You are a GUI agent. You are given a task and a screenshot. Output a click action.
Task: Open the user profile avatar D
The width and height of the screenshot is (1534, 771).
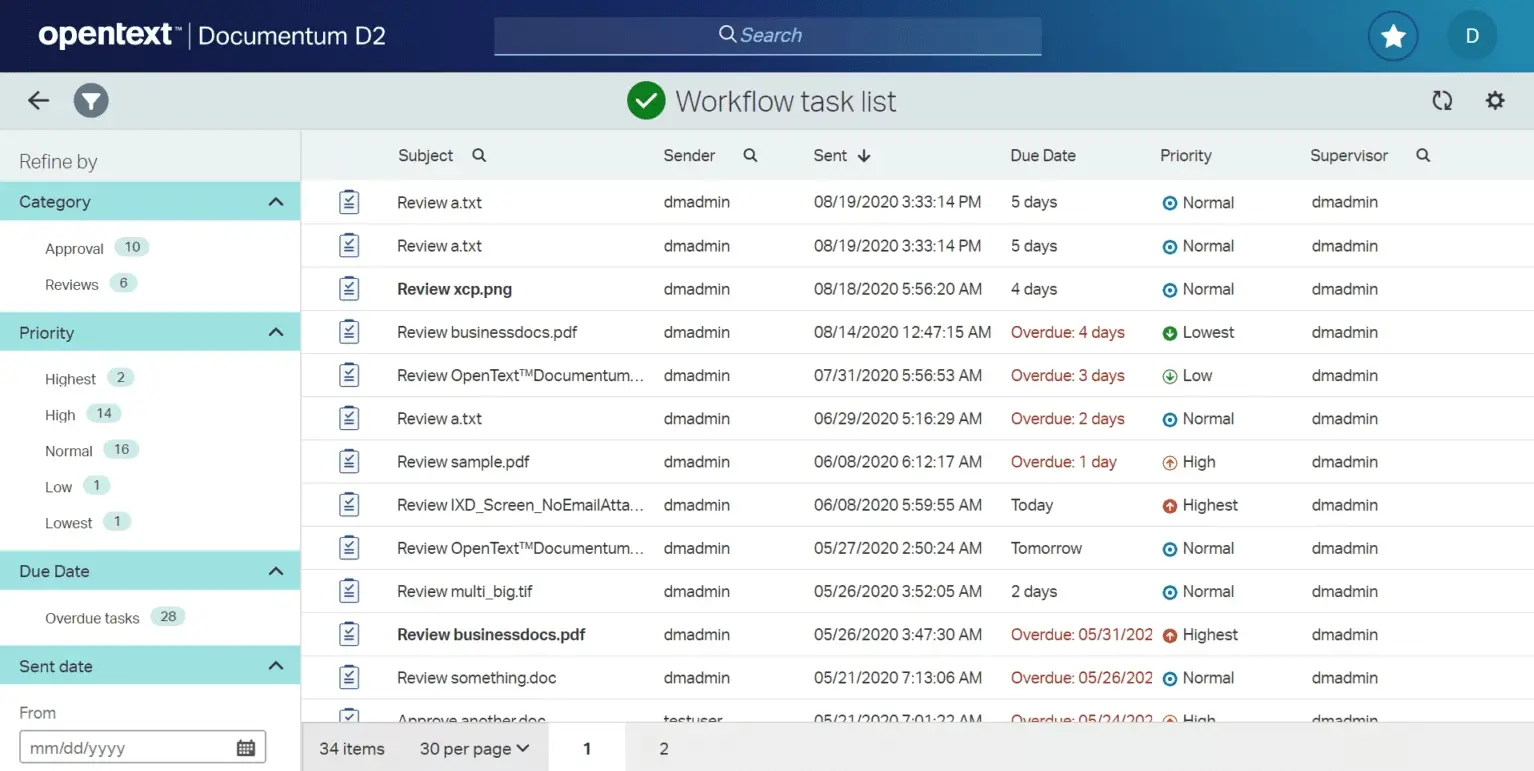click(x=1472, y=37)
